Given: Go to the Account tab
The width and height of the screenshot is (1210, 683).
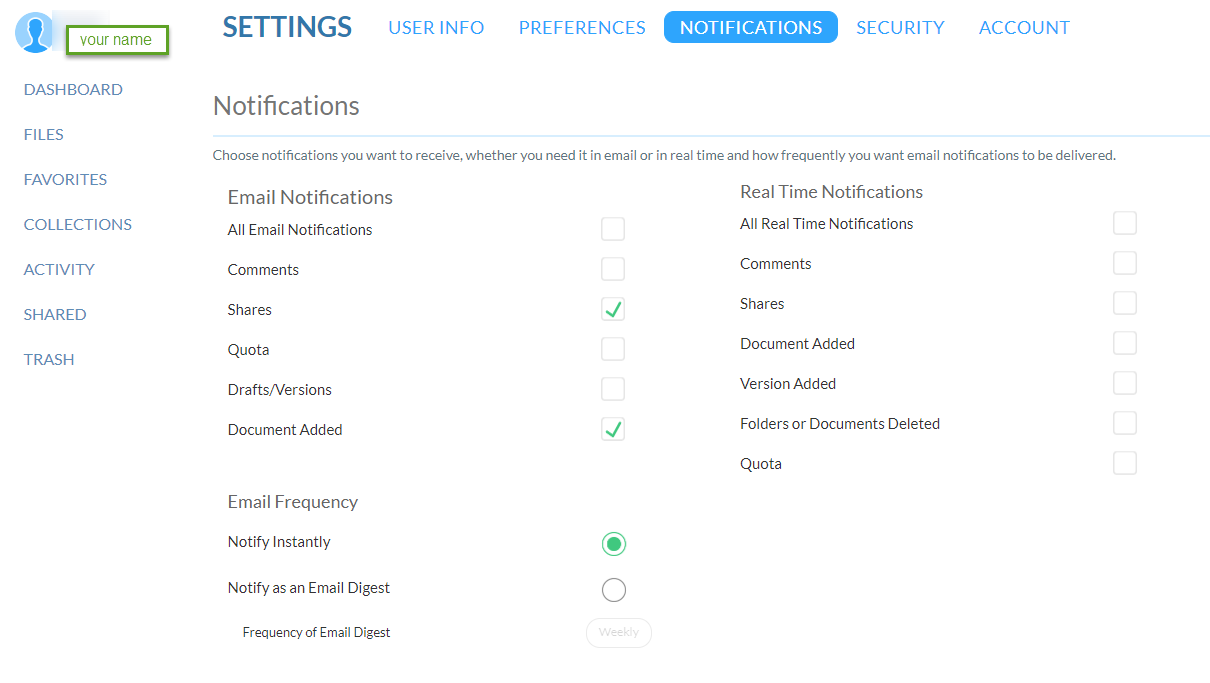Looking at the screenshot, I should (x=1024, y=28).
